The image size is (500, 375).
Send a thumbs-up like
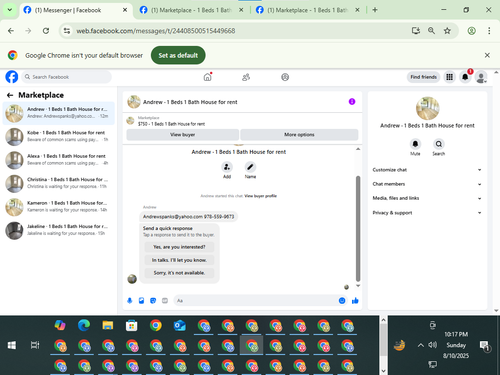[x=355, y=301]
